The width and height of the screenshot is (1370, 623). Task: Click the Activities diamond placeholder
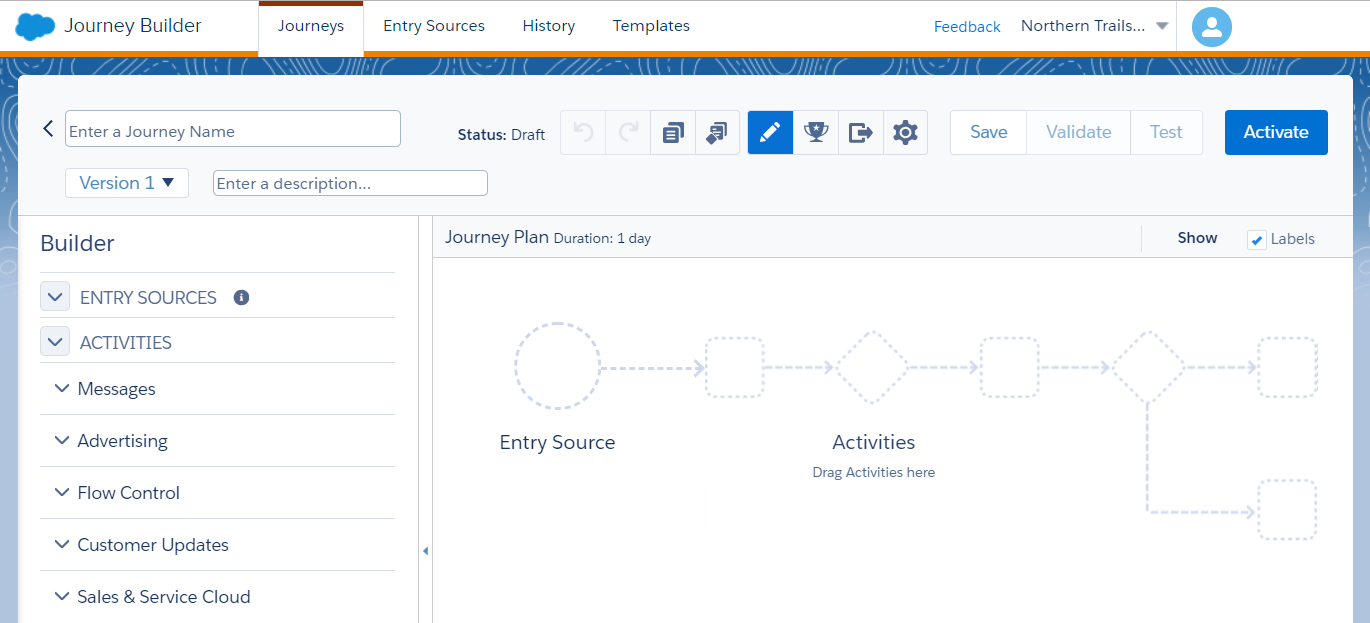point(872,367)
